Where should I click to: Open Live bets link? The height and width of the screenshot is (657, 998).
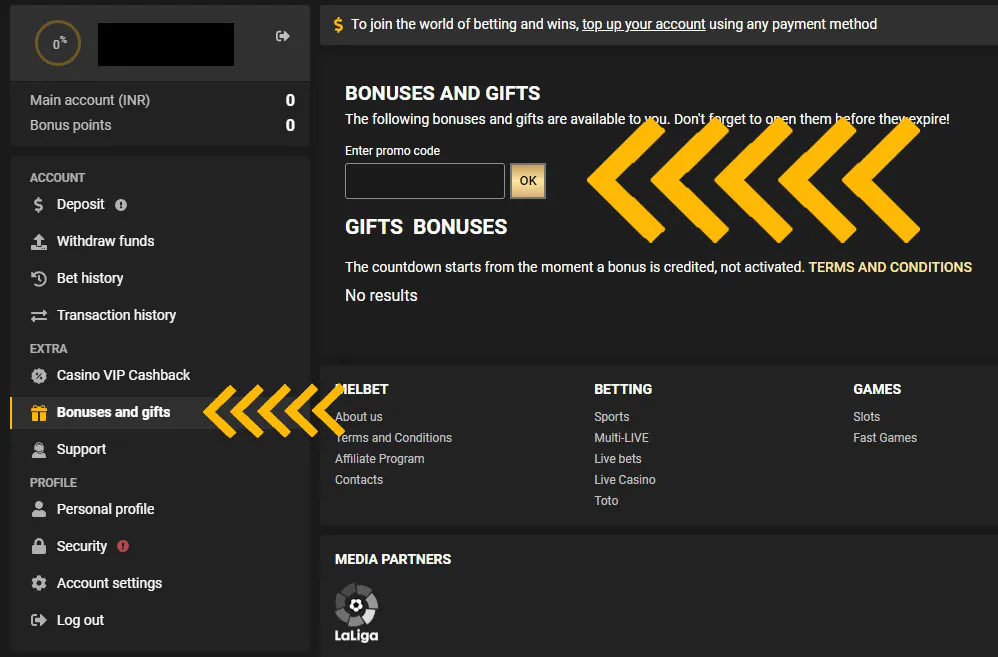[617, 459]
